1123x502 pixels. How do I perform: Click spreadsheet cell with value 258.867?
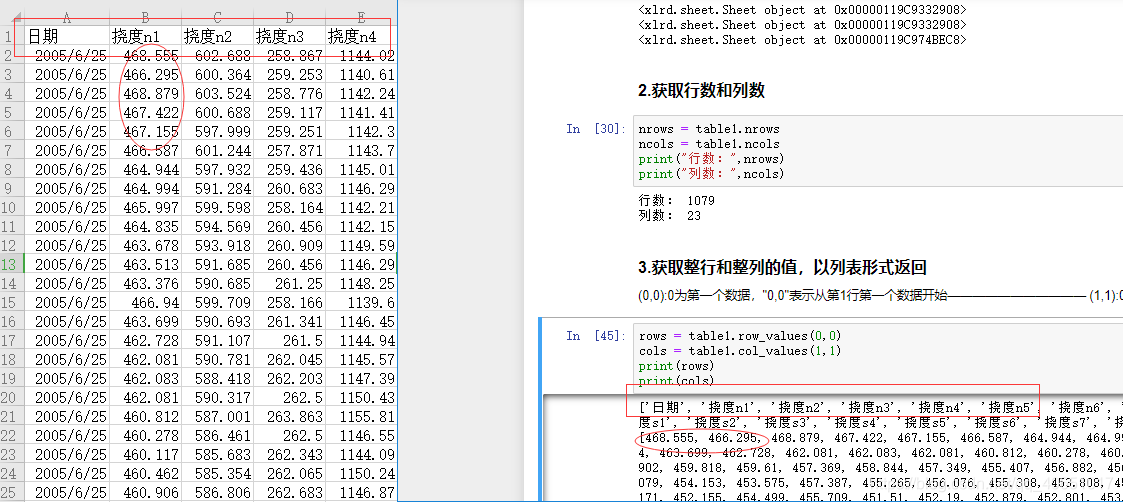click(289, 55)
